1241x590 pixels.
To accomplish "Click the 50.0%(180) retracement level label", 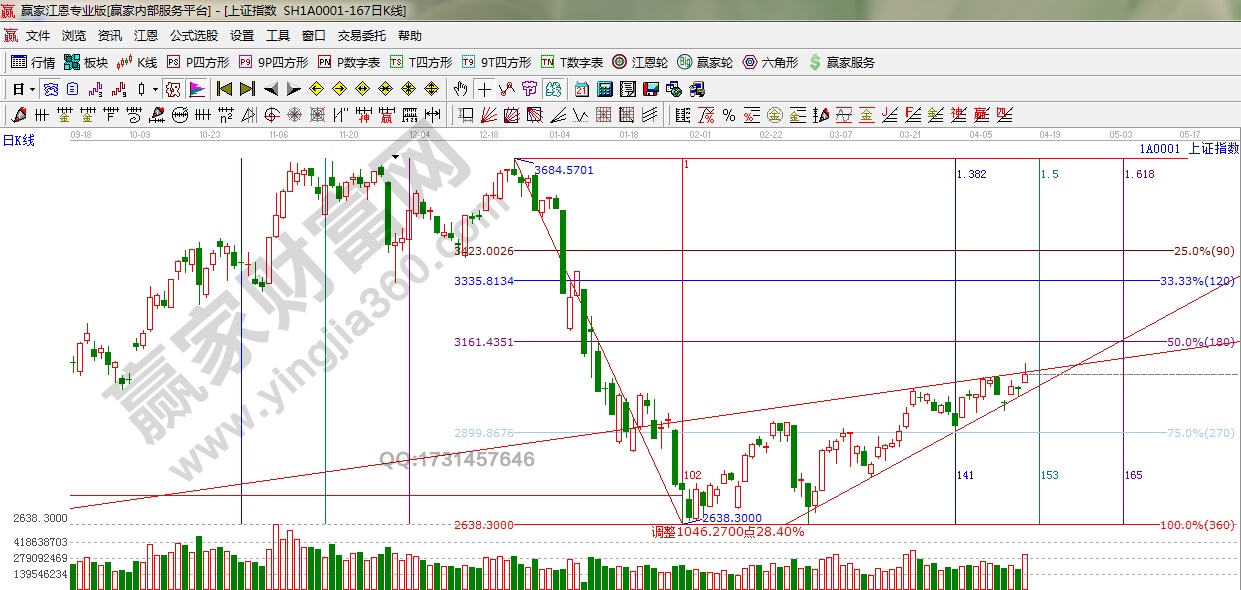I will coord(1200,342).
